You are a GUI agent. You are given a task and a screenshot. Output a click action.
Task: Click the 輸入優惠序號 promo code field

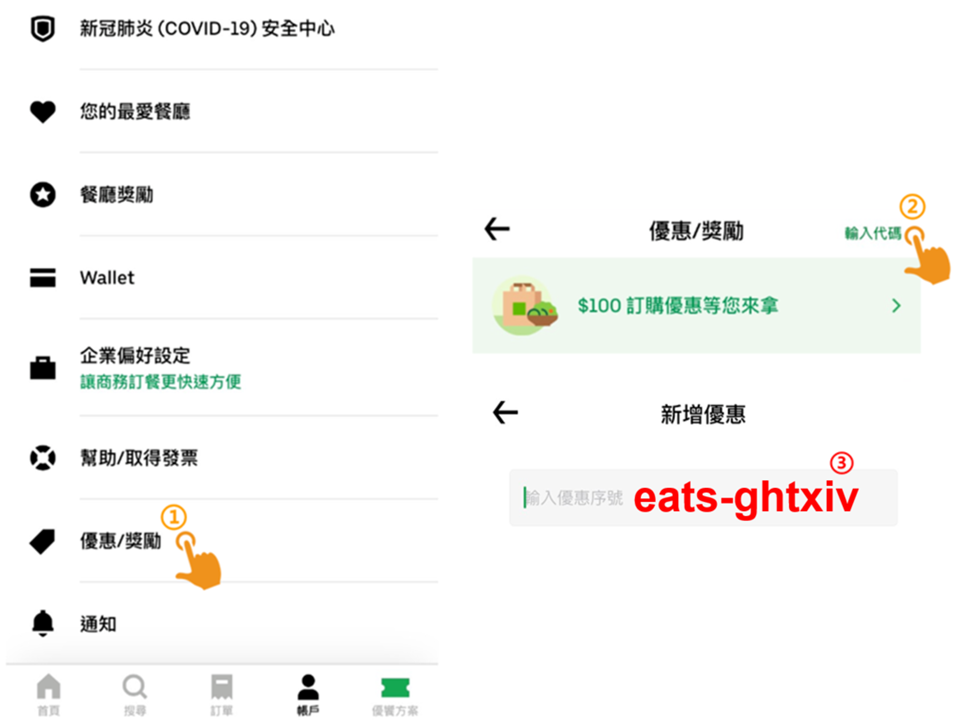point(703,497)
